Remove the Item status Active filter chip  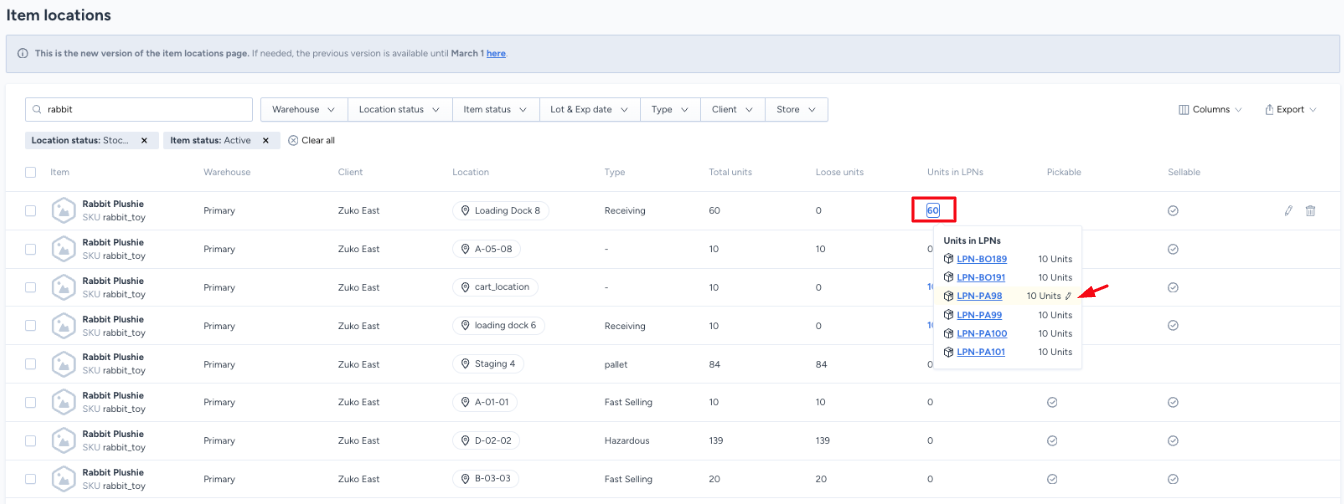click(x=265, y=141)
